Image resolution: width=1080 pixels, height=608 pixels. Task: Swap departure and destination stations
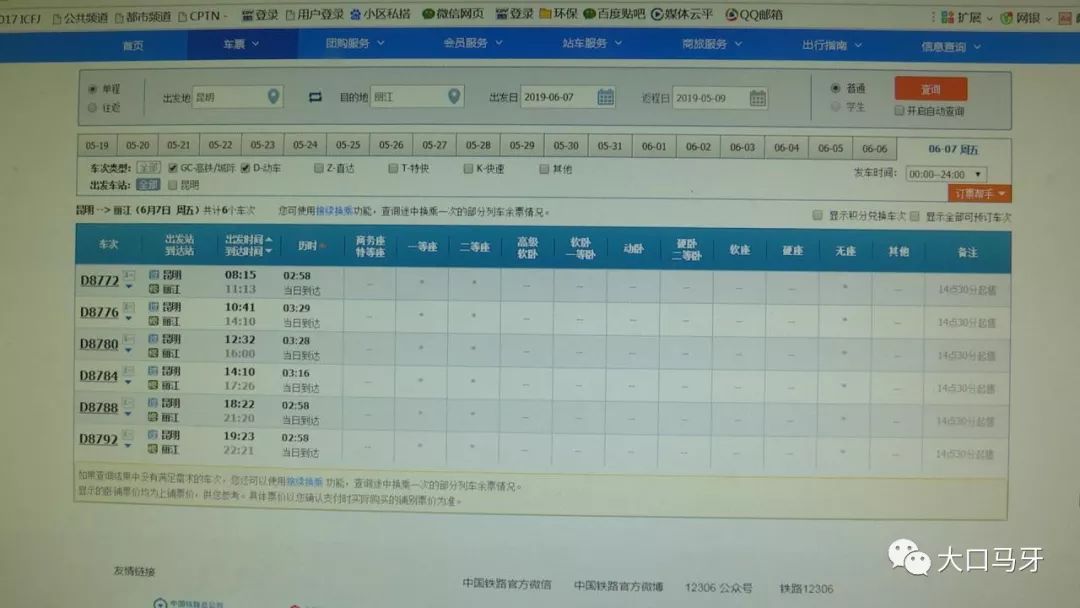315,97
